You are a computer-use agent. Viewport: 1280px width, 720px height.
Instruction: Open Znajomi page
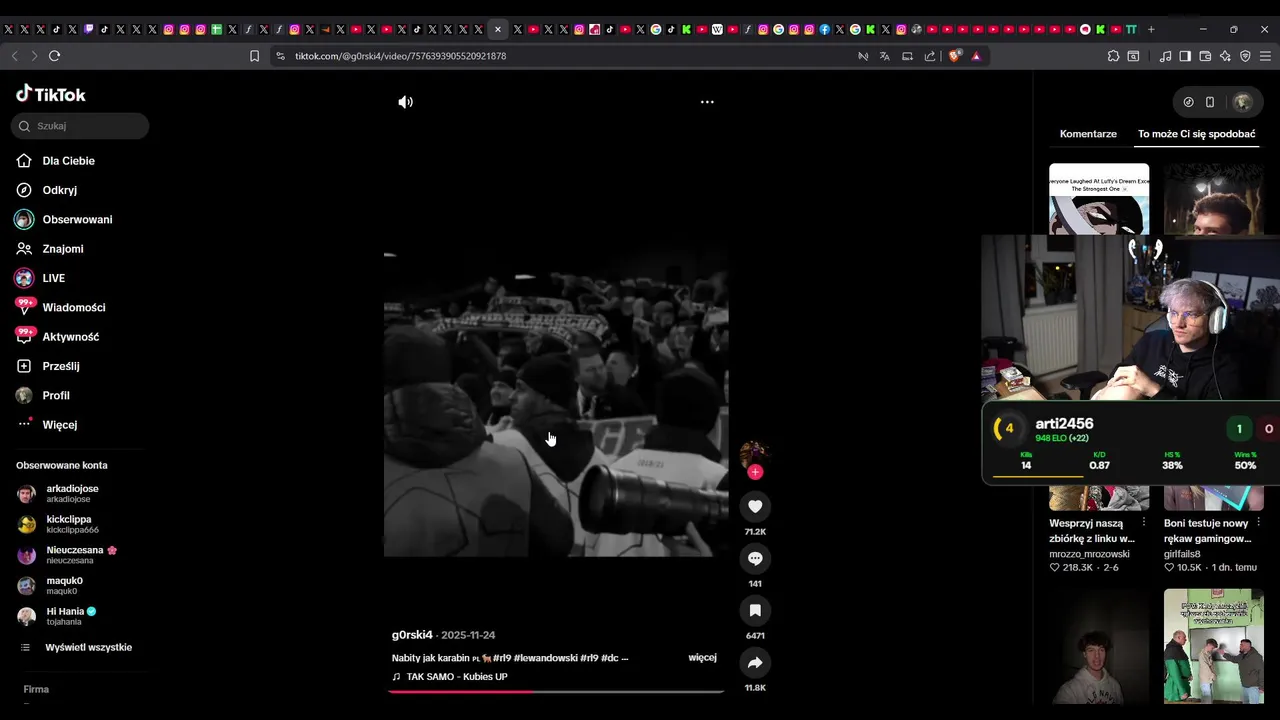pyautogui.click(x=63, y=249)
